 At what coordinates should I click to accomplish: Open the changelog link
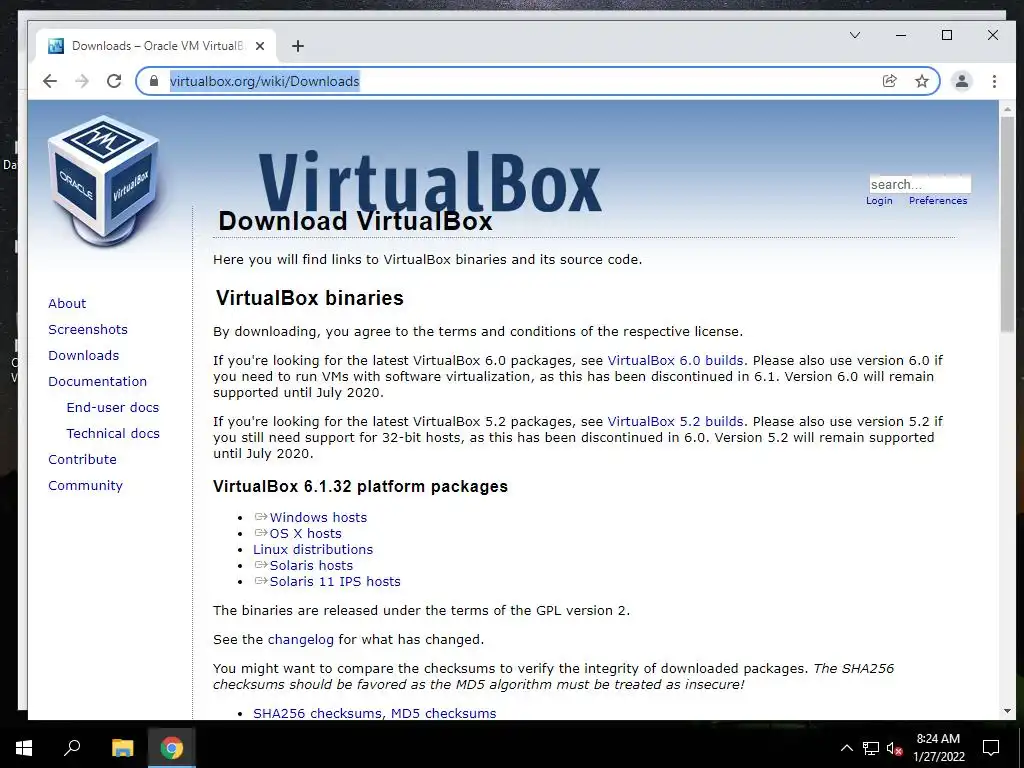coord(300,639)
